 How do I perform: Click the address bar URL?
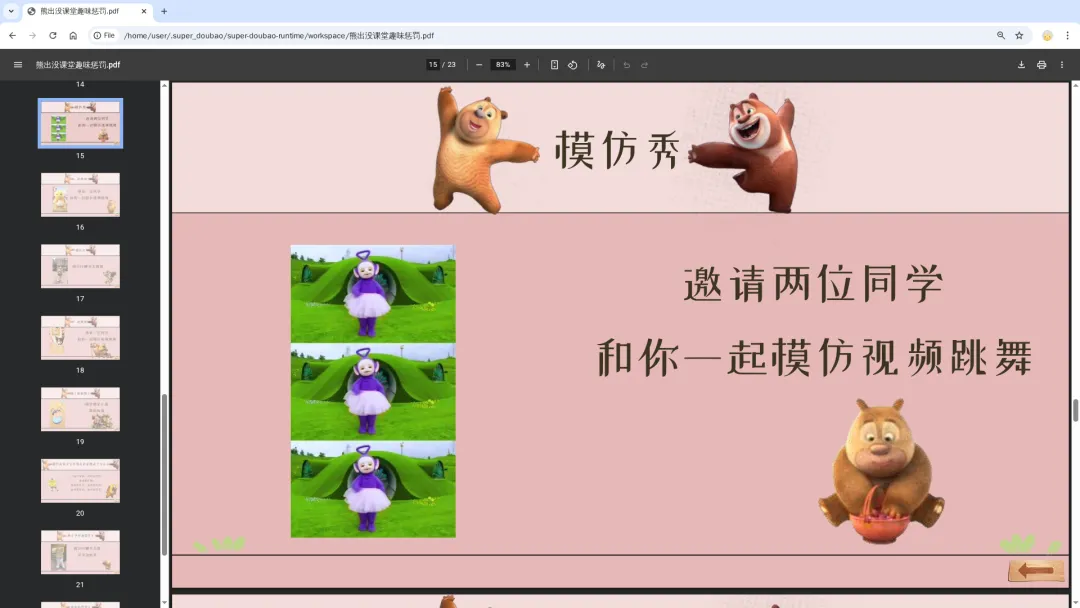[279, 35]
